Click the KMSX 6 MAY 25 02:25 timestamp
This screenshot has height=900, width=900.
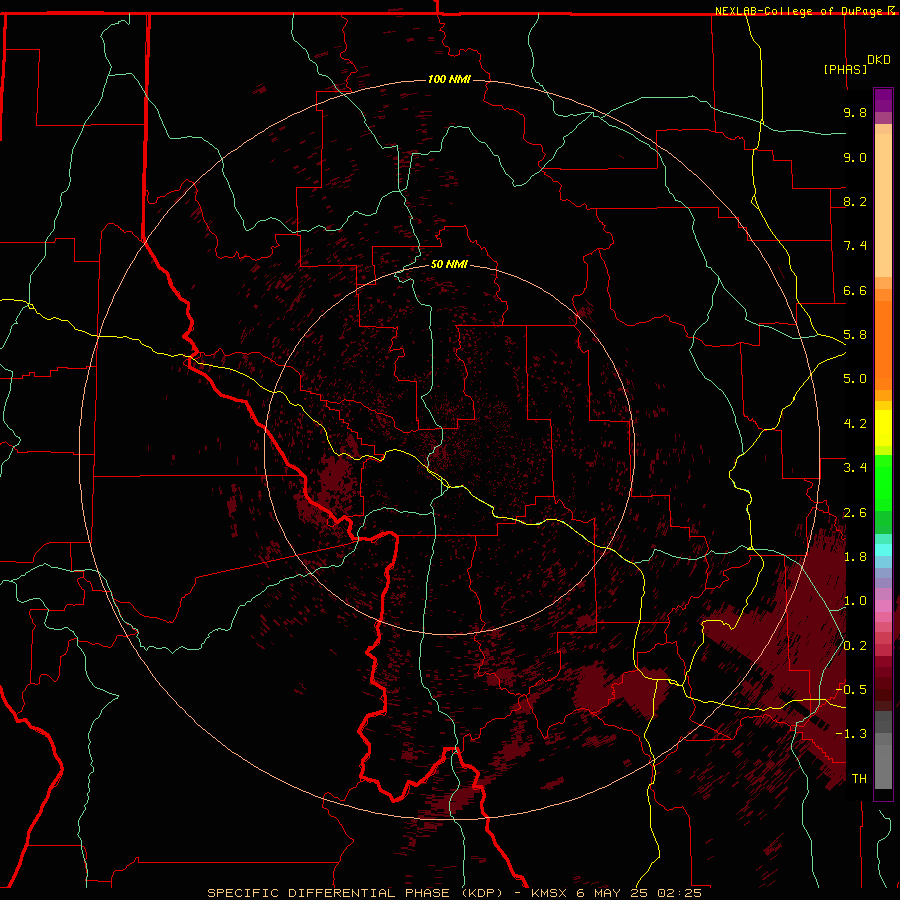click(x=616, y=893)
